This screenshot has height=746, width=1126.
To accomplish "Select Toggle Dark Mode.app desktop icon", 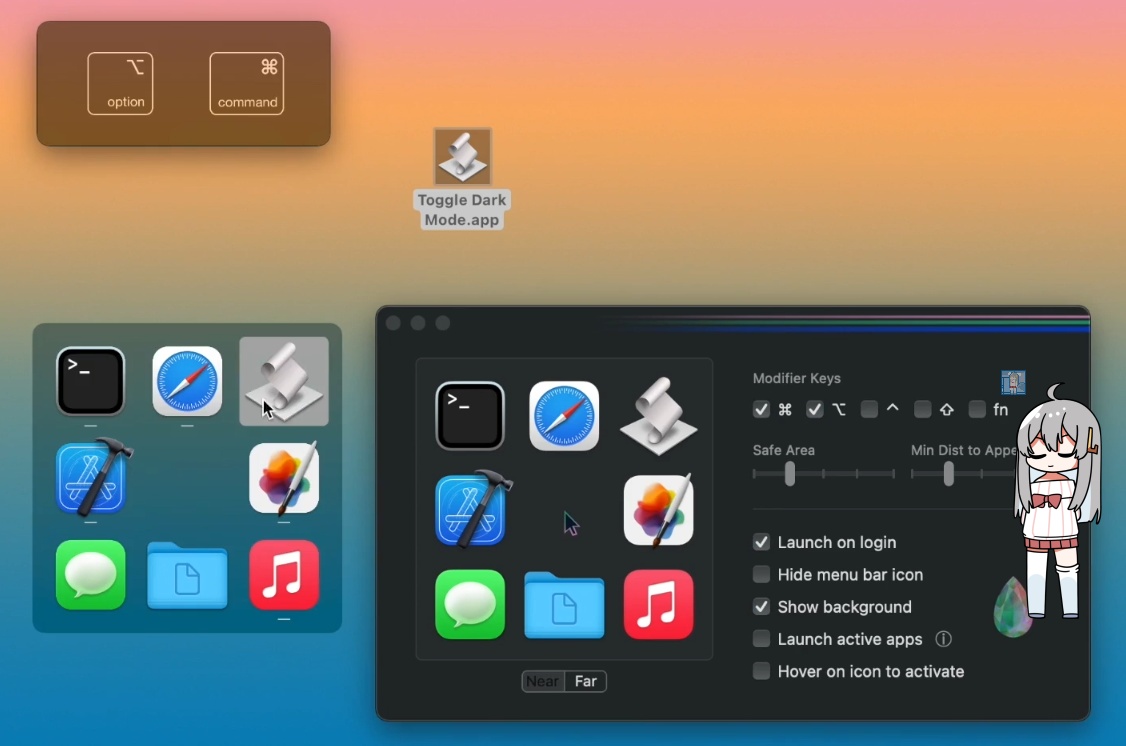I will pyautogui.click(x=462, y=179).
